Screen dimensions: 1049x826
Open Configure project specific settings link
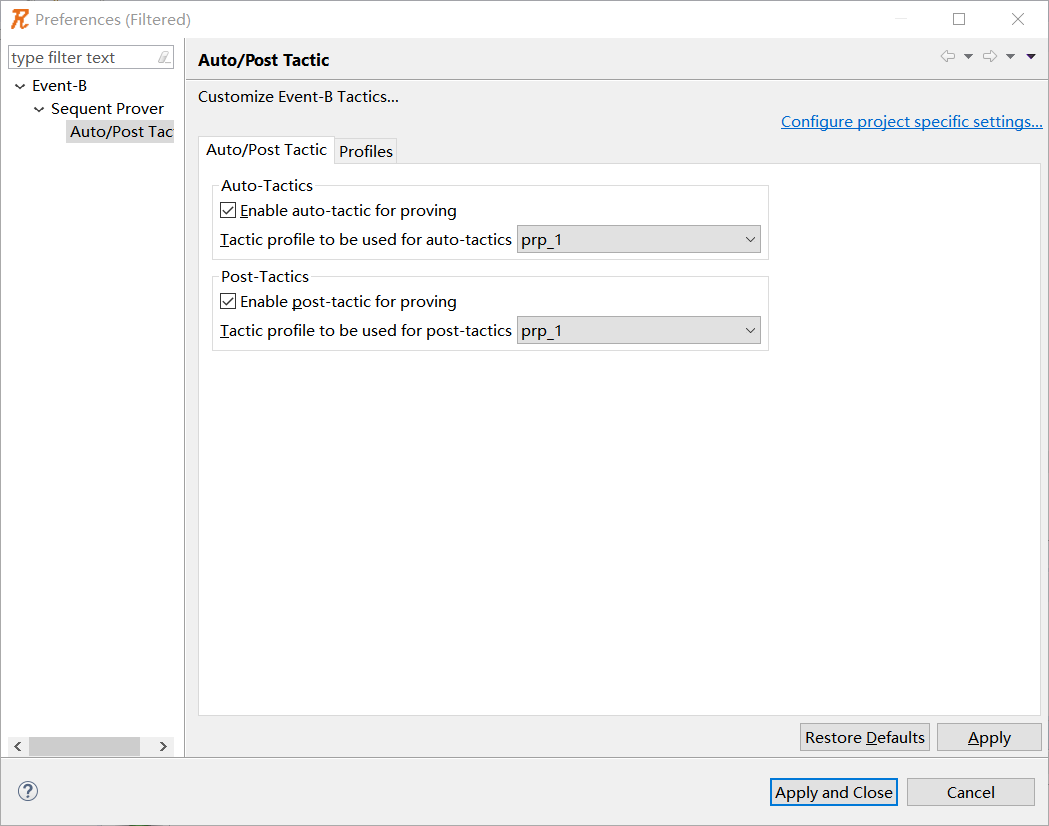click(x=911, y=122)
